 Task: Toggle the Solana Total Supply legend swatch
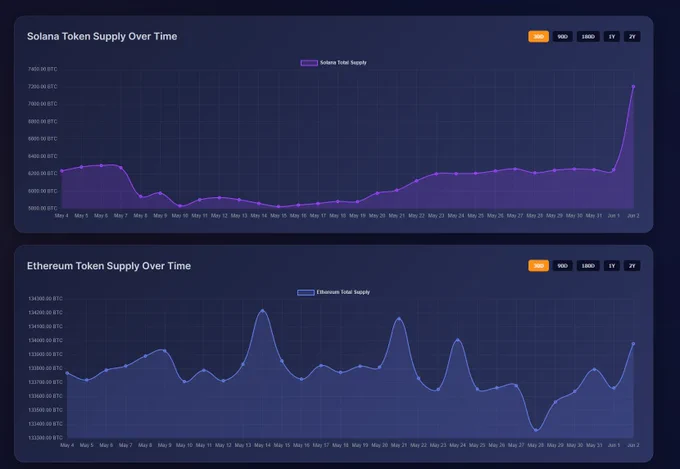(309, 63)
